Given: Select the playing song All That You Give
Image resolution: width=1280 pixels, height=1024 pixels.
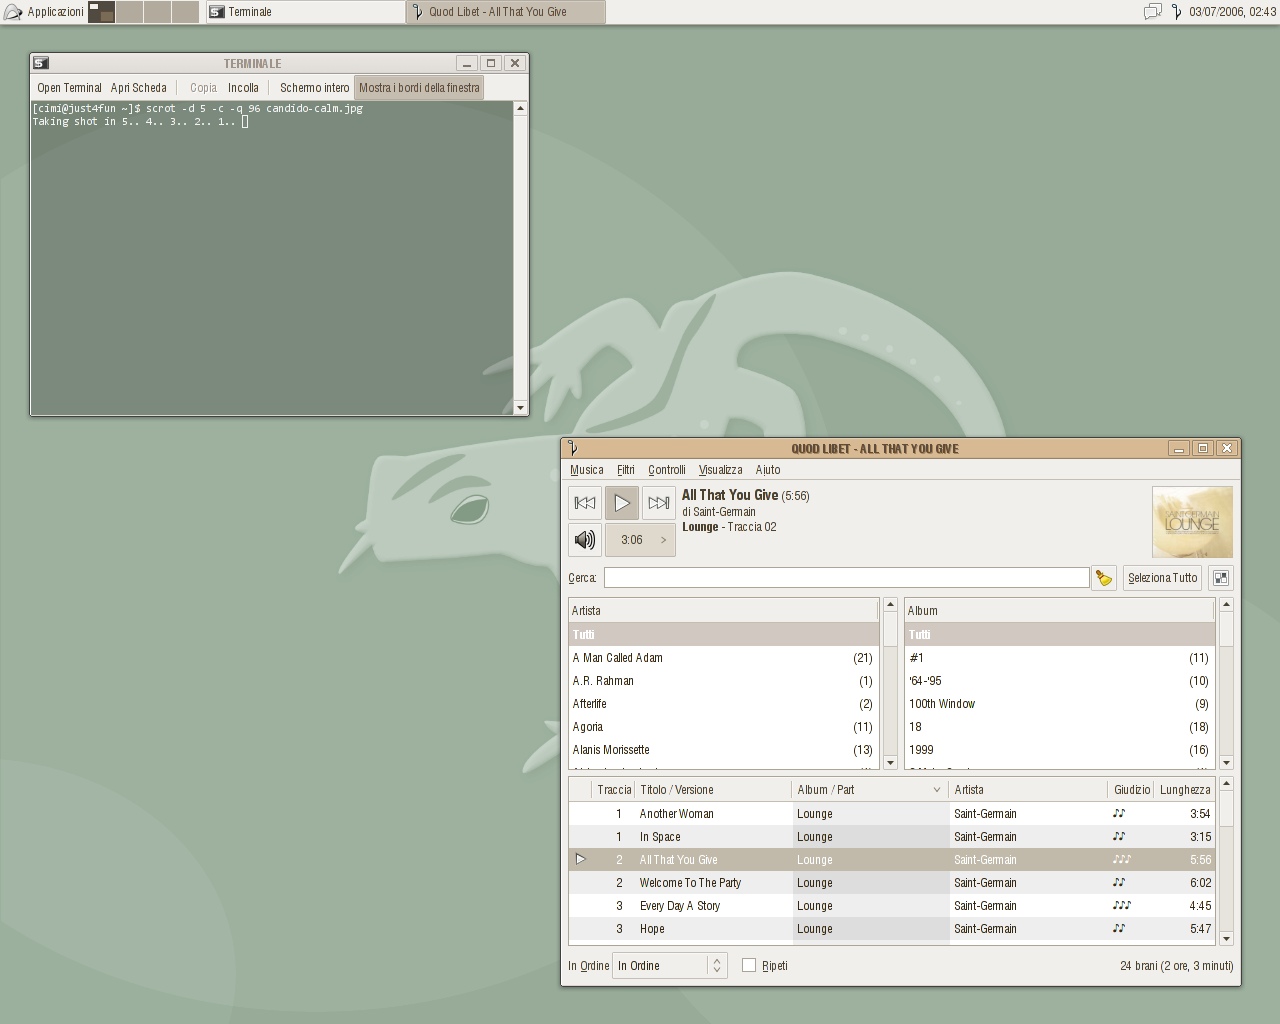Looking at the screenshot, I should tap(892, 860).
